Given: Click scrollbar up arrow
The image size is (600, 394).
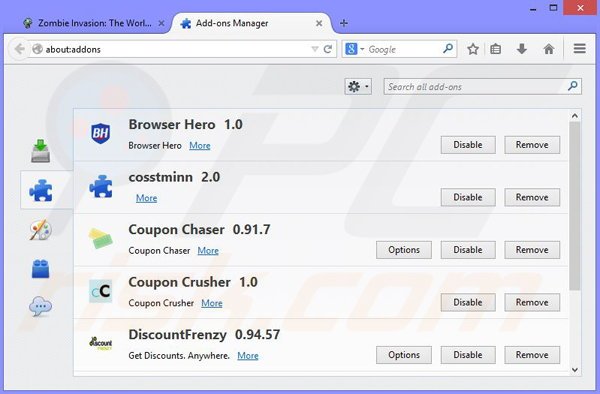Looking at the screenshot, I should click(x=574, y=116).
